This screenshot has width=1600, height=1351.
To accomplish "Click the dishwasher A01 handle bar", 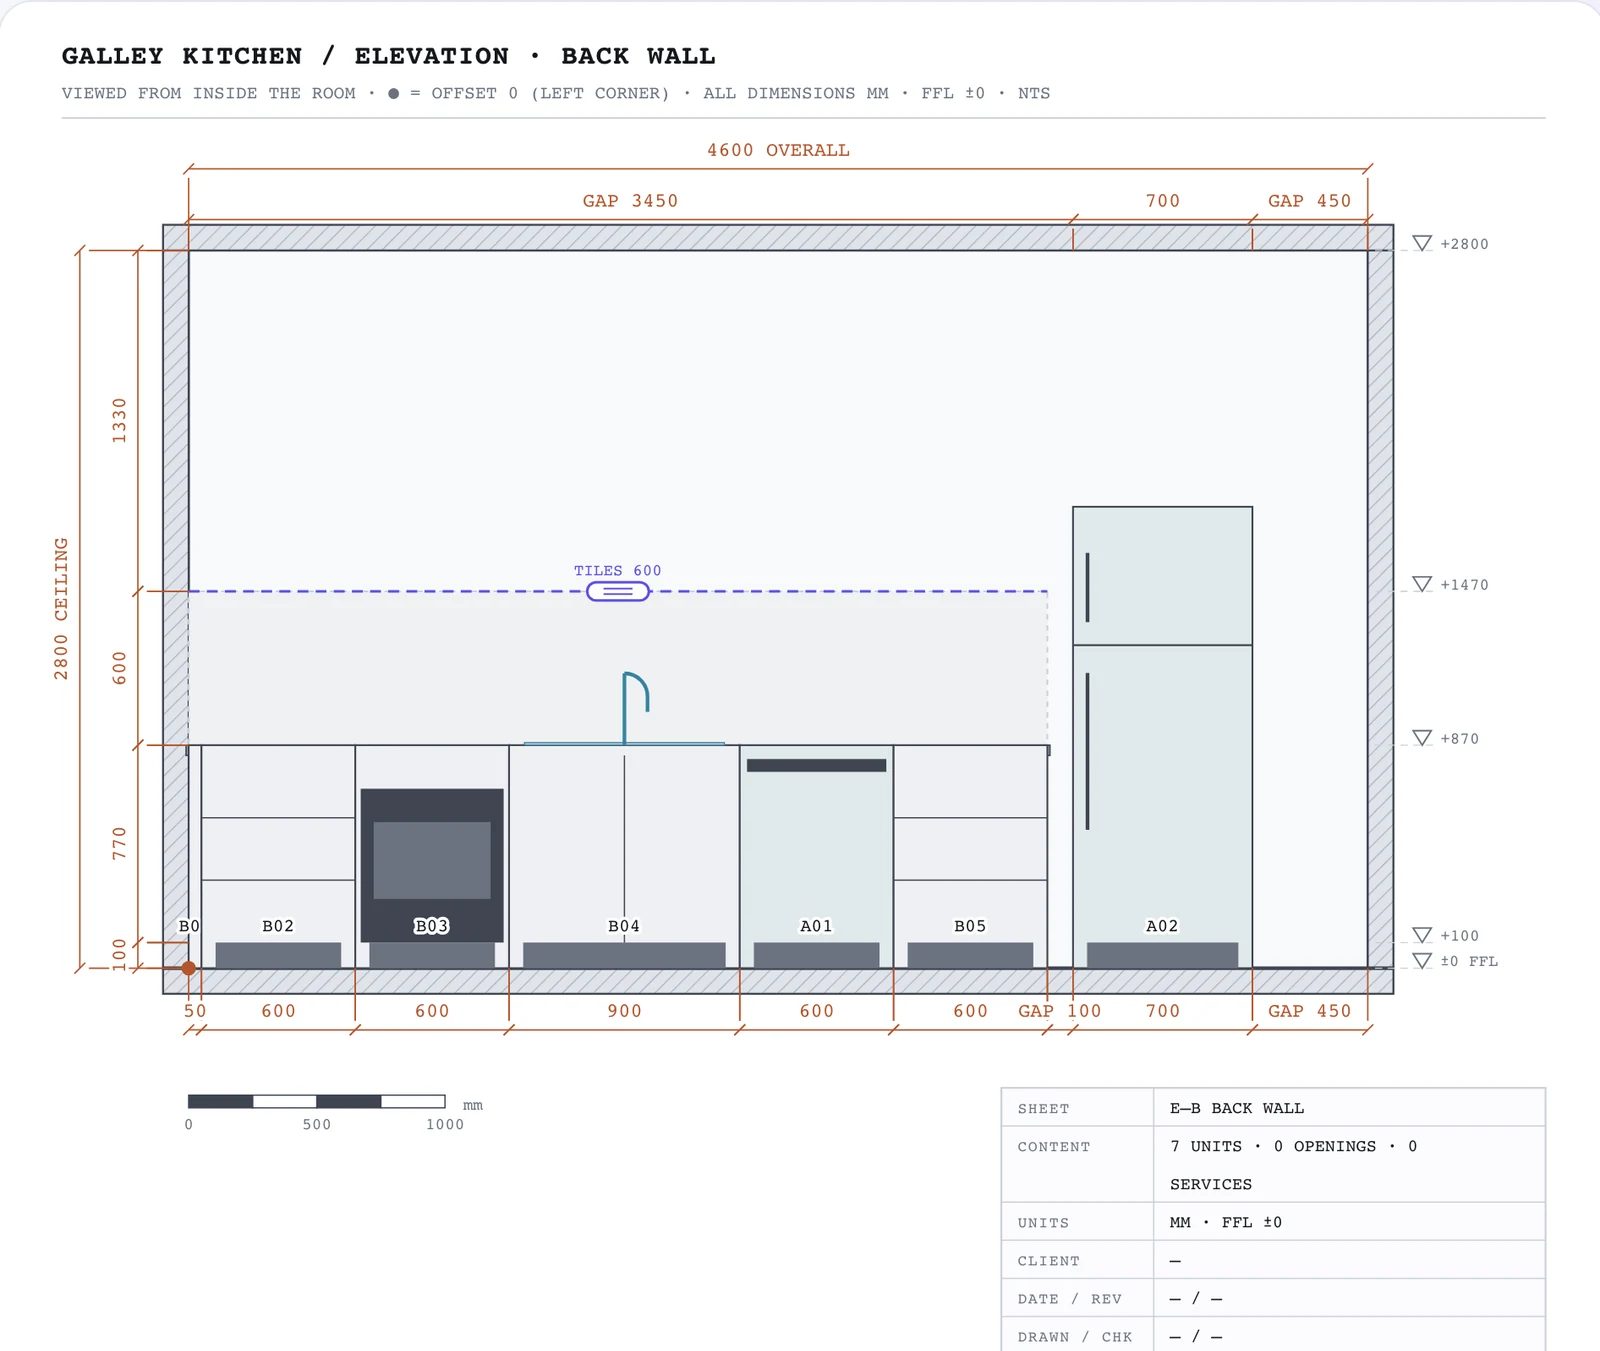I will click(816, 765).
